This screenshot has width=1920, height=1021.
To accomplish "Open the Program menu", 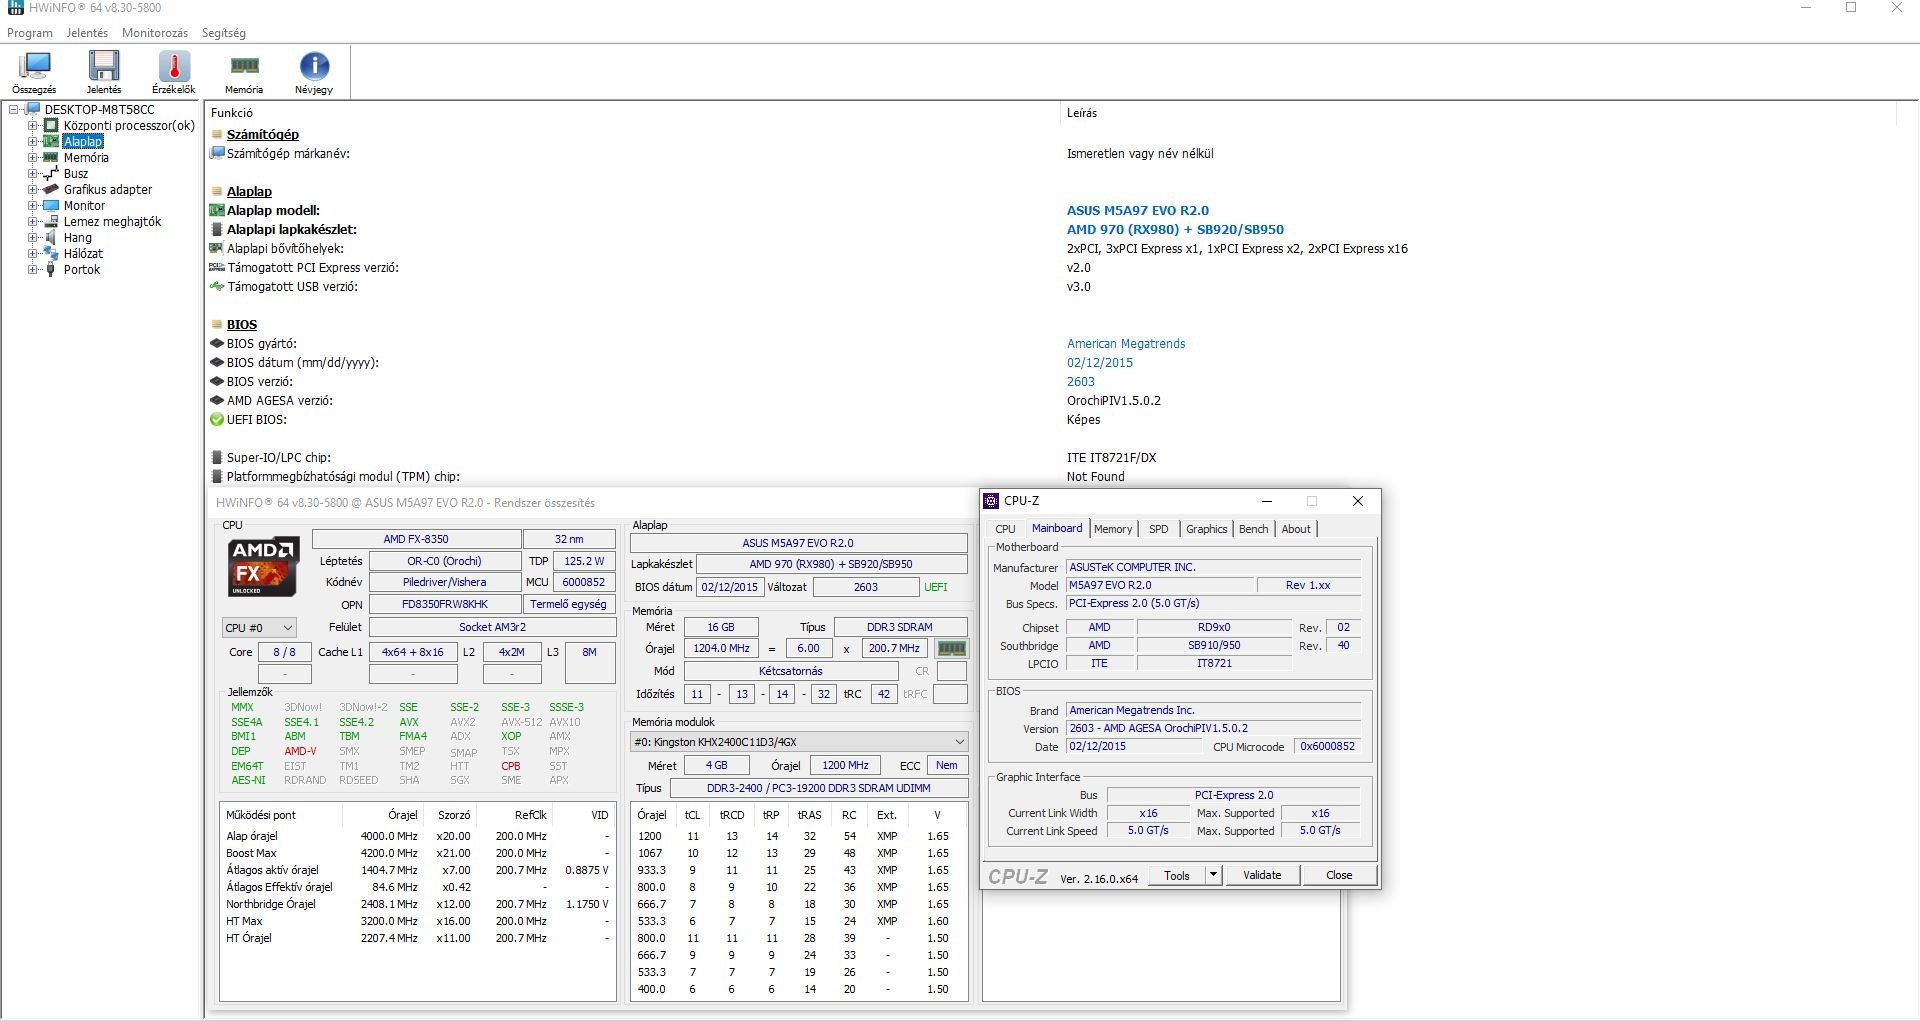I will [x=30, y=33].
